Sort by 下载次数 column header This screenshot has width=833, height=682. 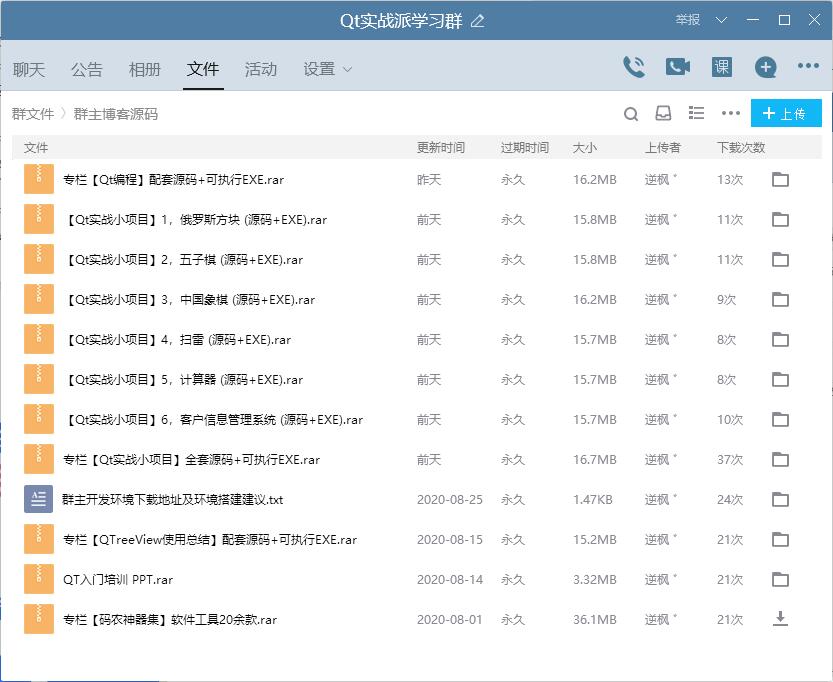pyautogui.click(x=741, y=147)
